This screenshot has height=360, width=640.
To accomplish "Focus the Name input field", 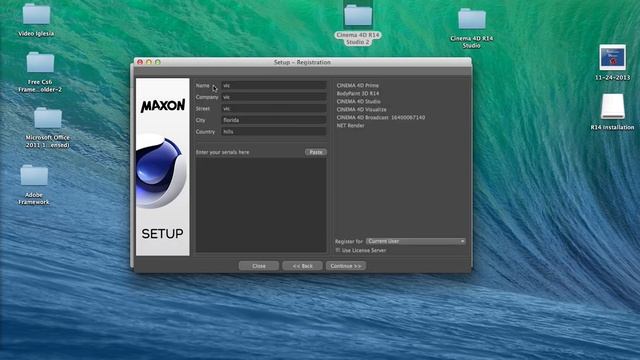I will pyautogui.click(x=273, y=86).
